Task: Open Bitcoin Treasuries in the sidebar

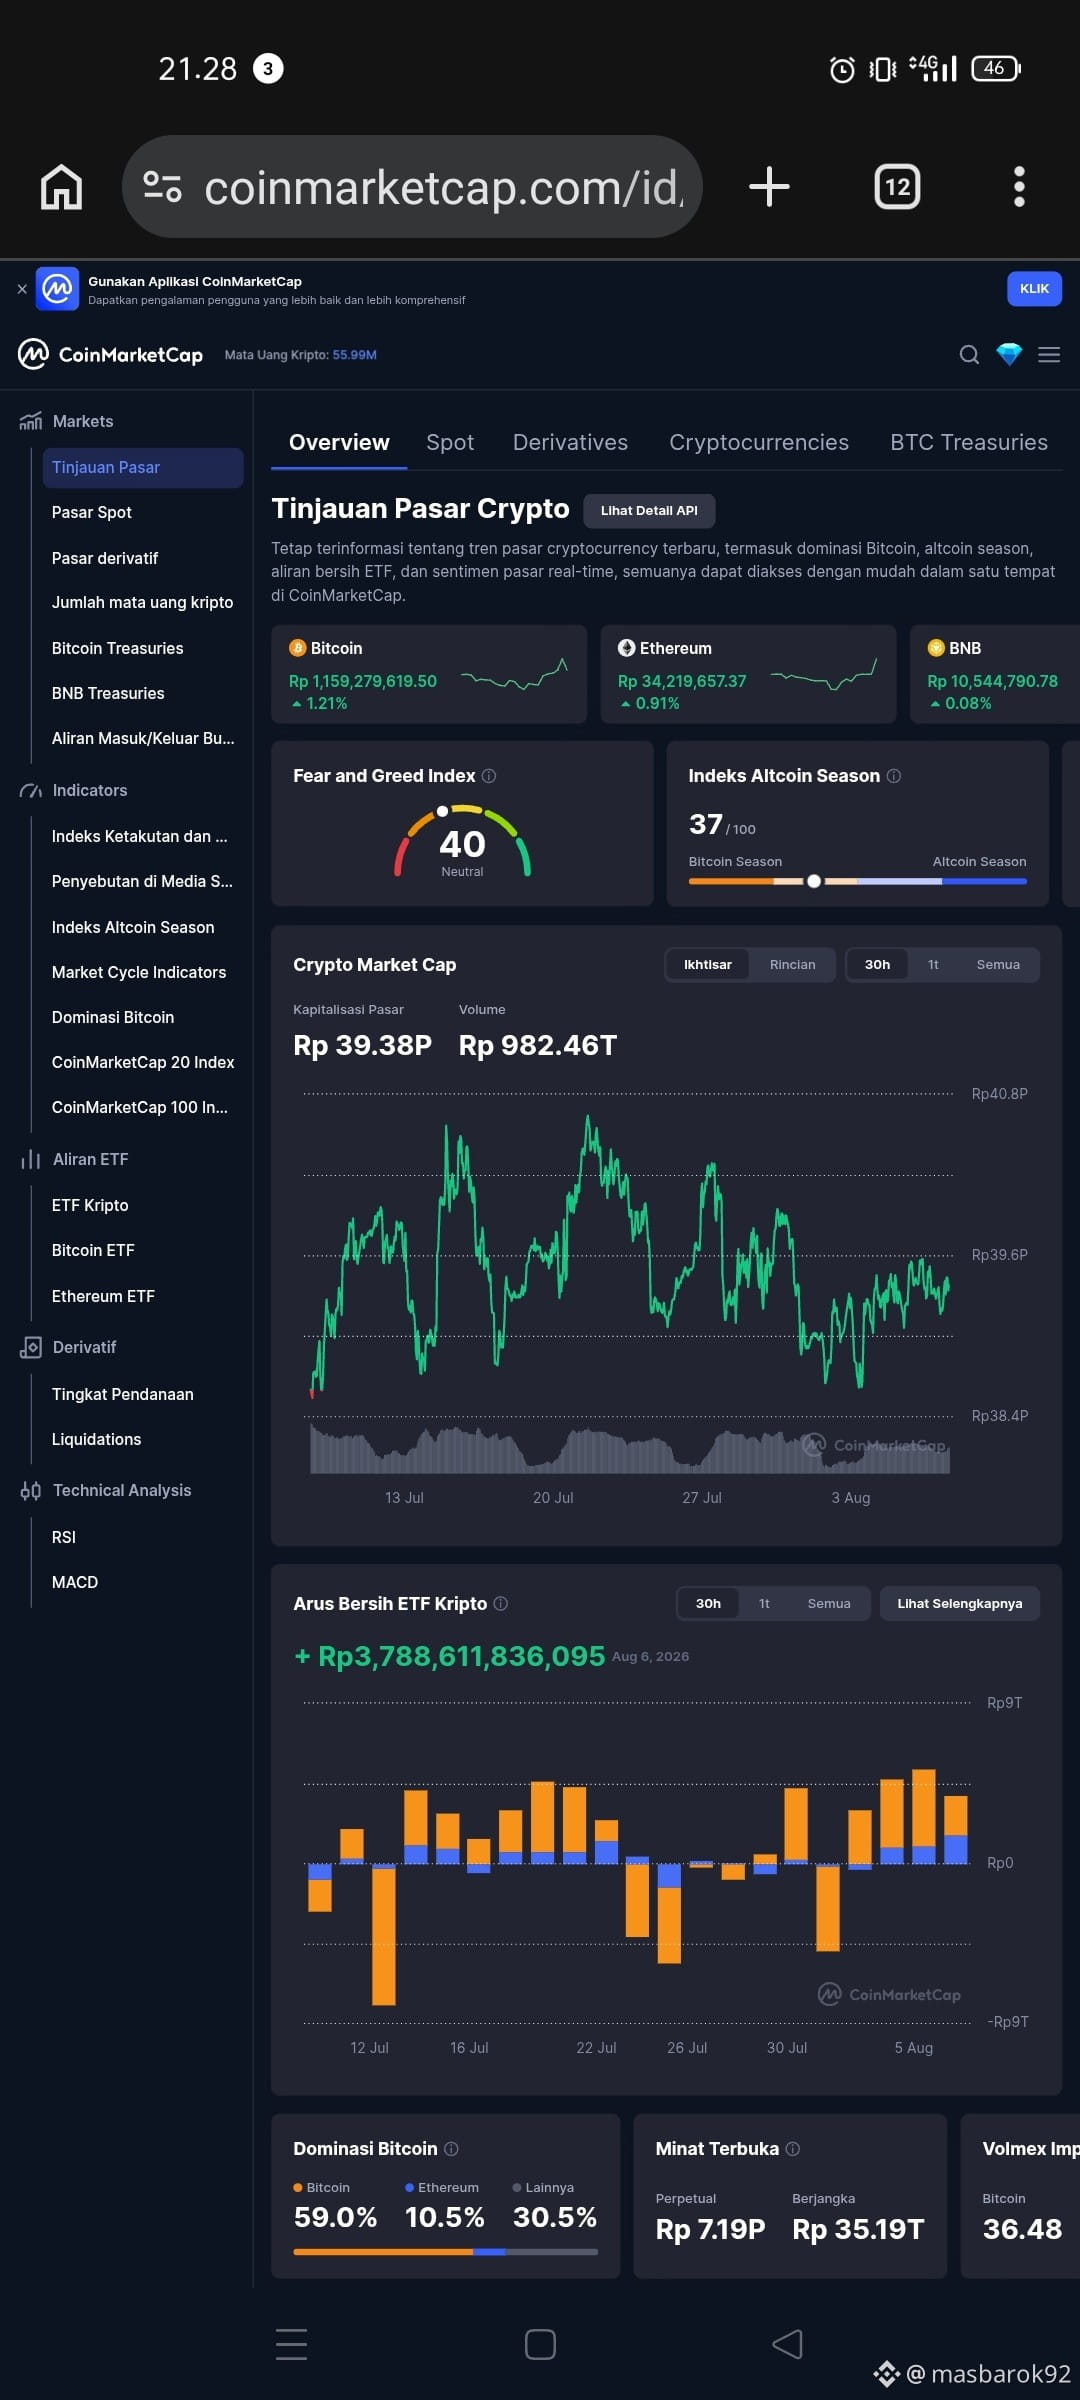Action: (118, 648)
